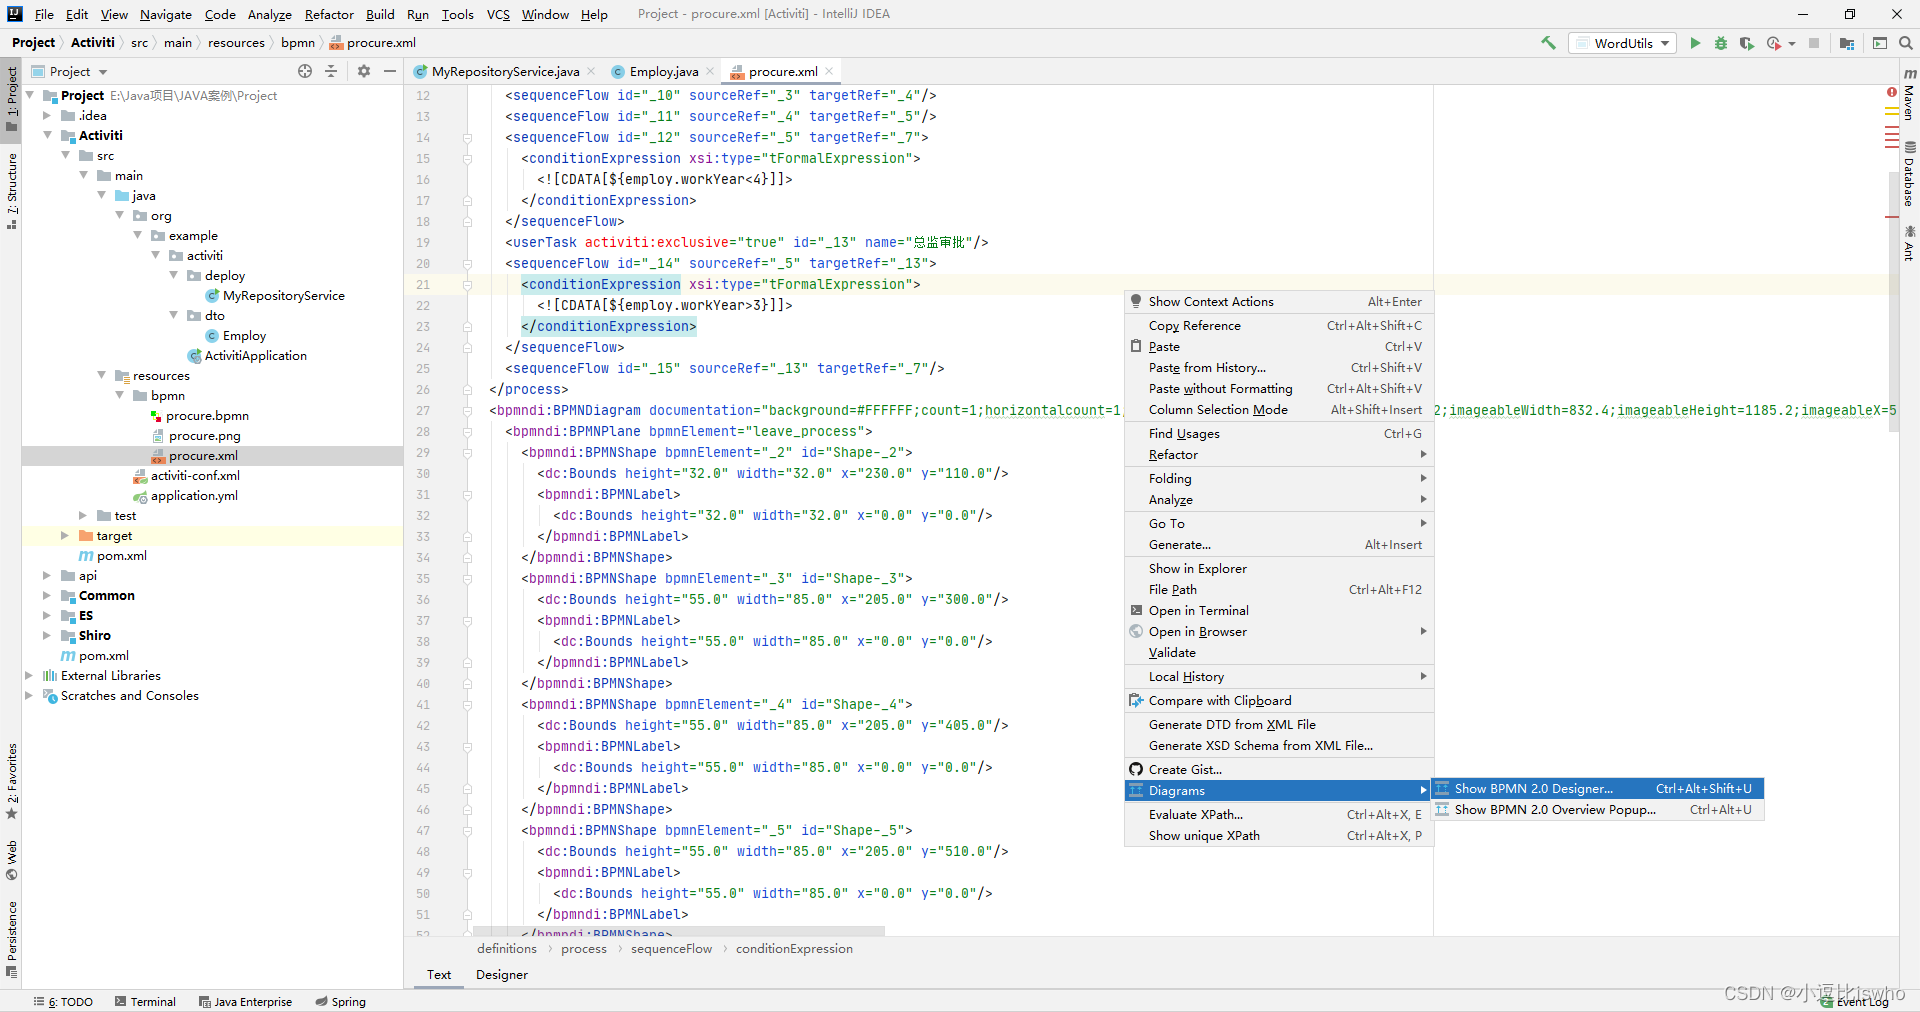Open the VCS menu
The width and height of the screenshot is (1920, 1012).
point(498,14)
